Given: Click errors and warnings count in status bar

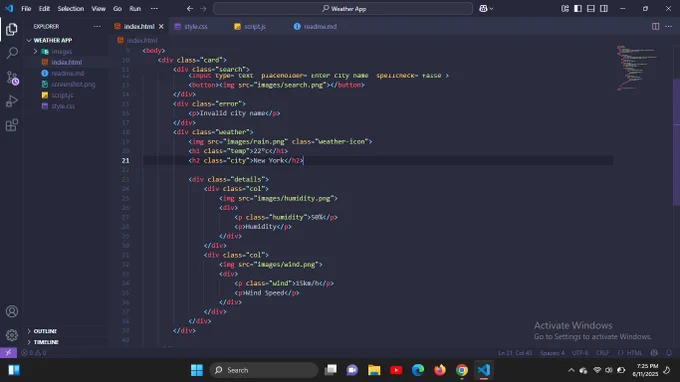Looking at the screenshot, I should pos(34,353).
